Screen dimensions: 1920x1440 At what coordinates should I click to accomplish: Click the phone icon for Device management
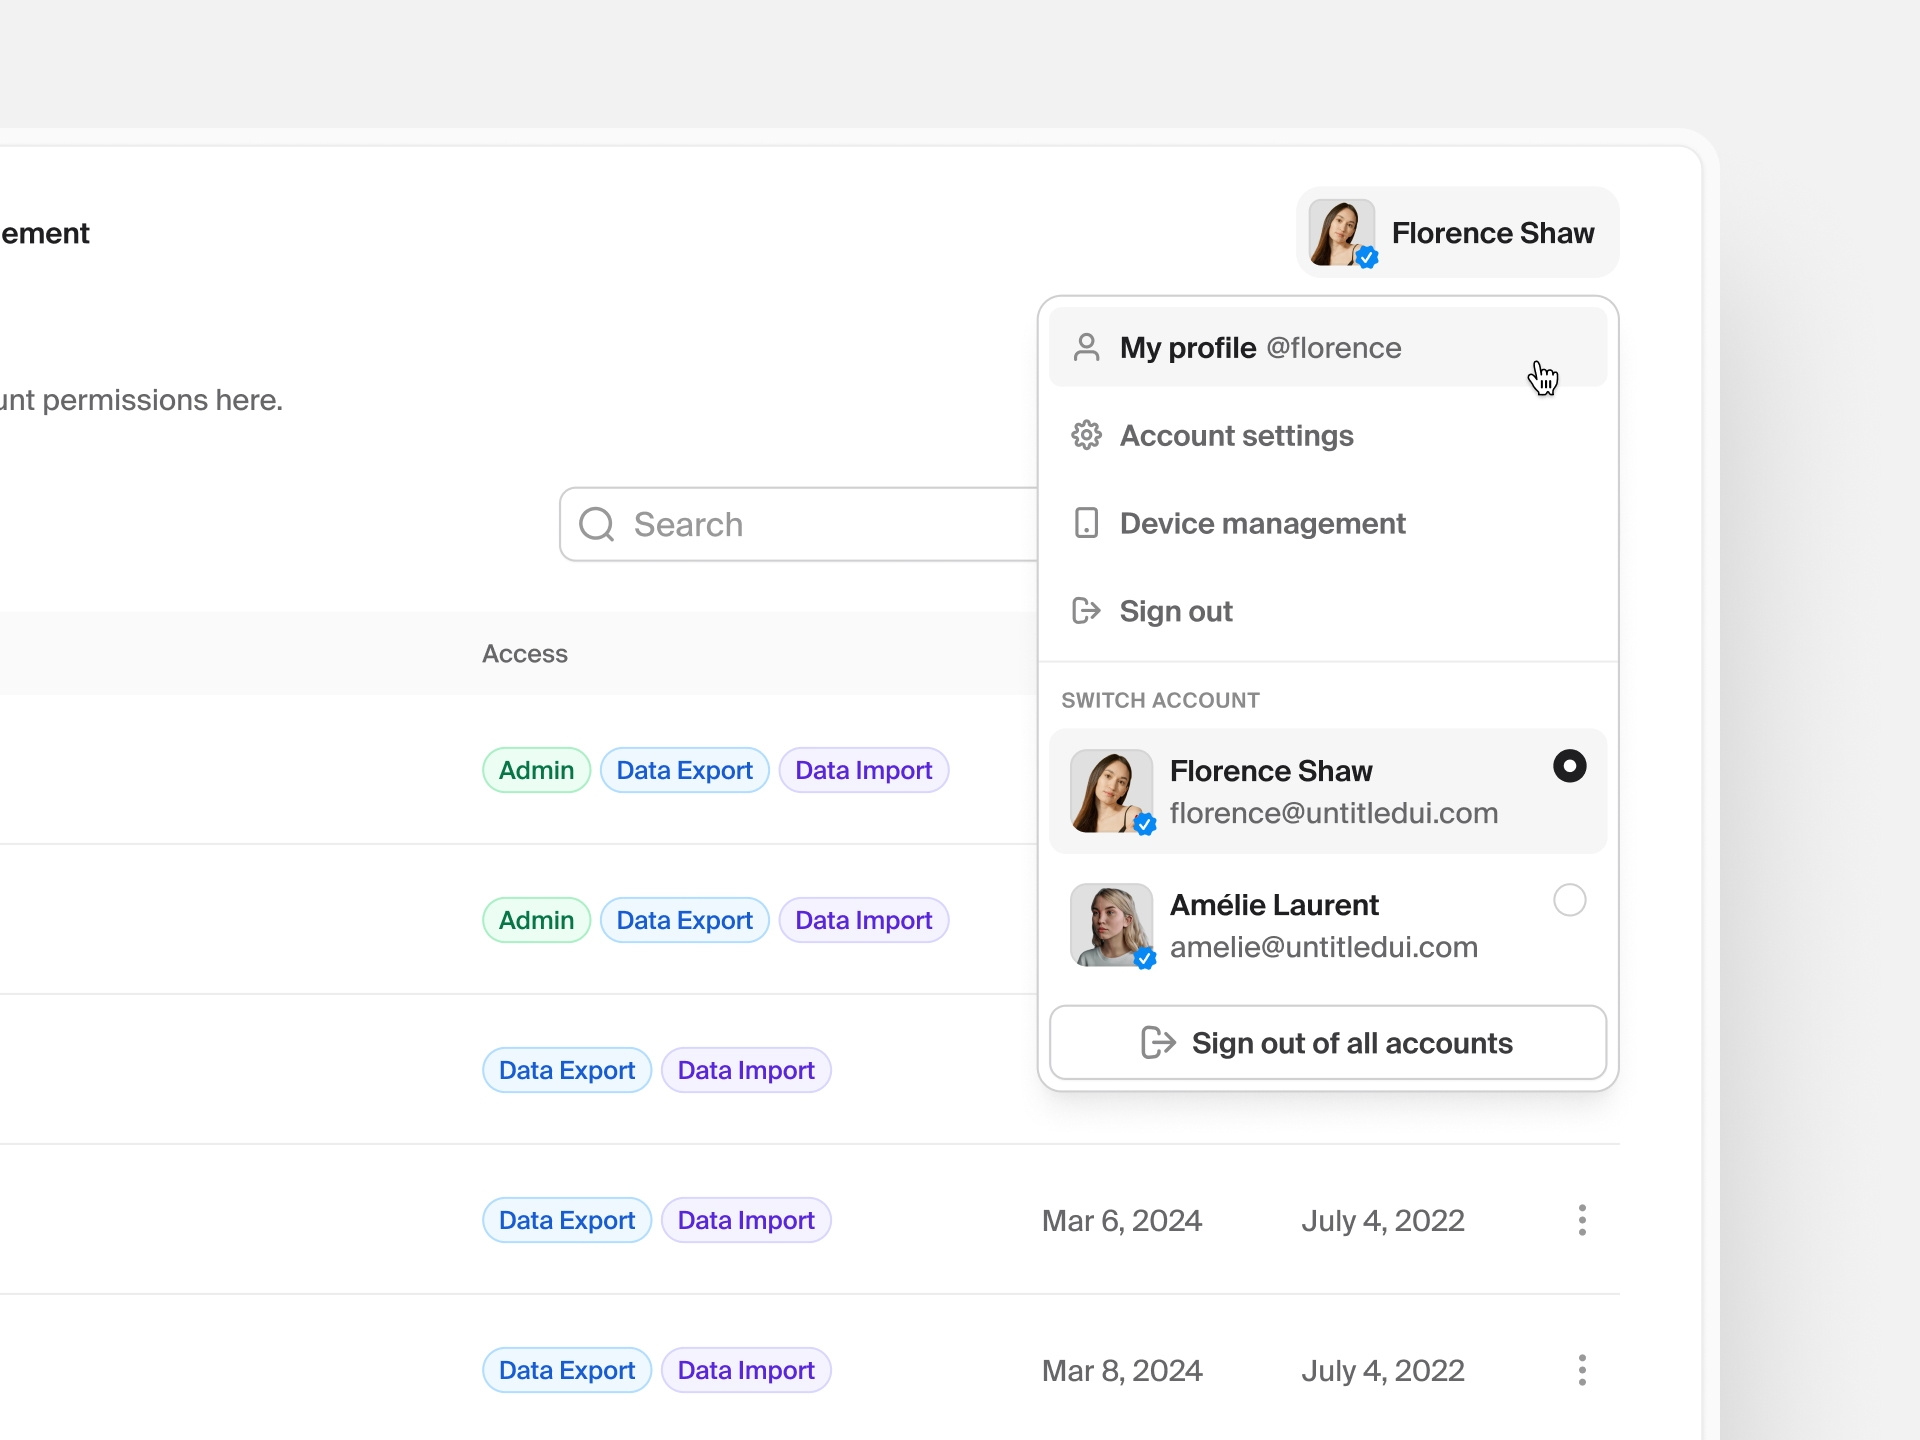(1087, 523)
